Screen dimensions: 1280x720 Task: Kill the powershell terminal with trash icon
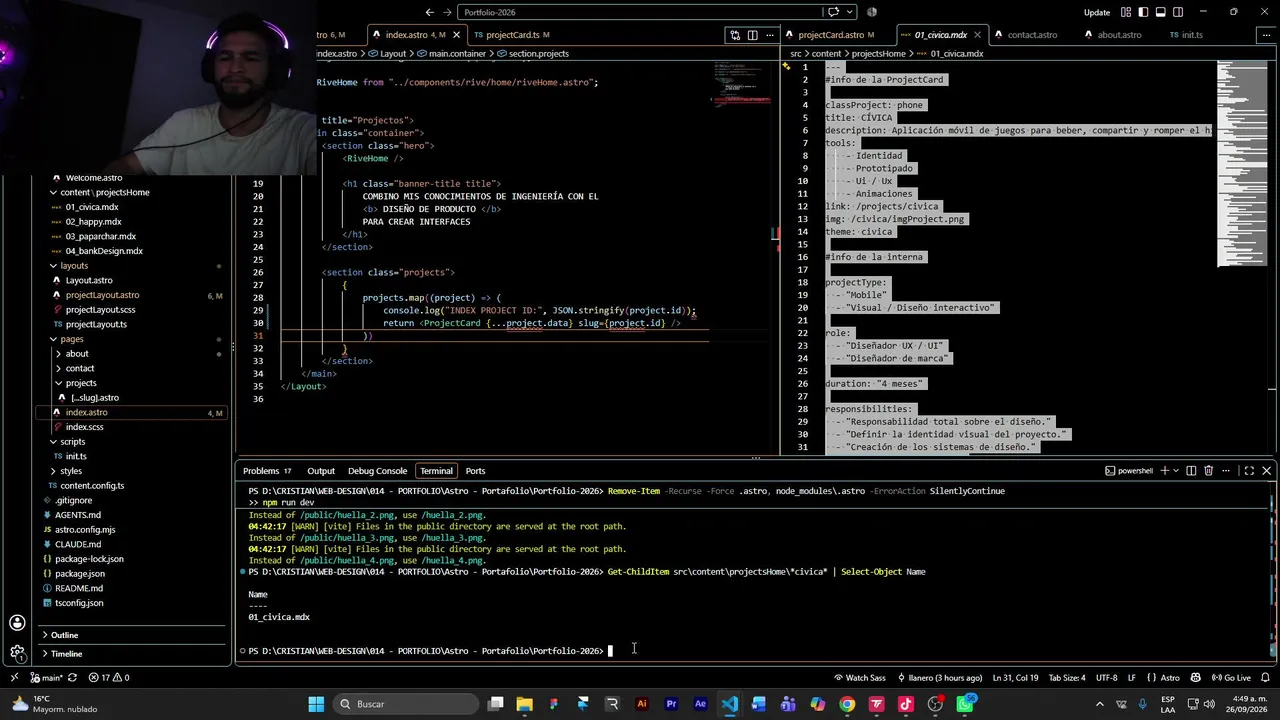click(x=1208, y=471)
